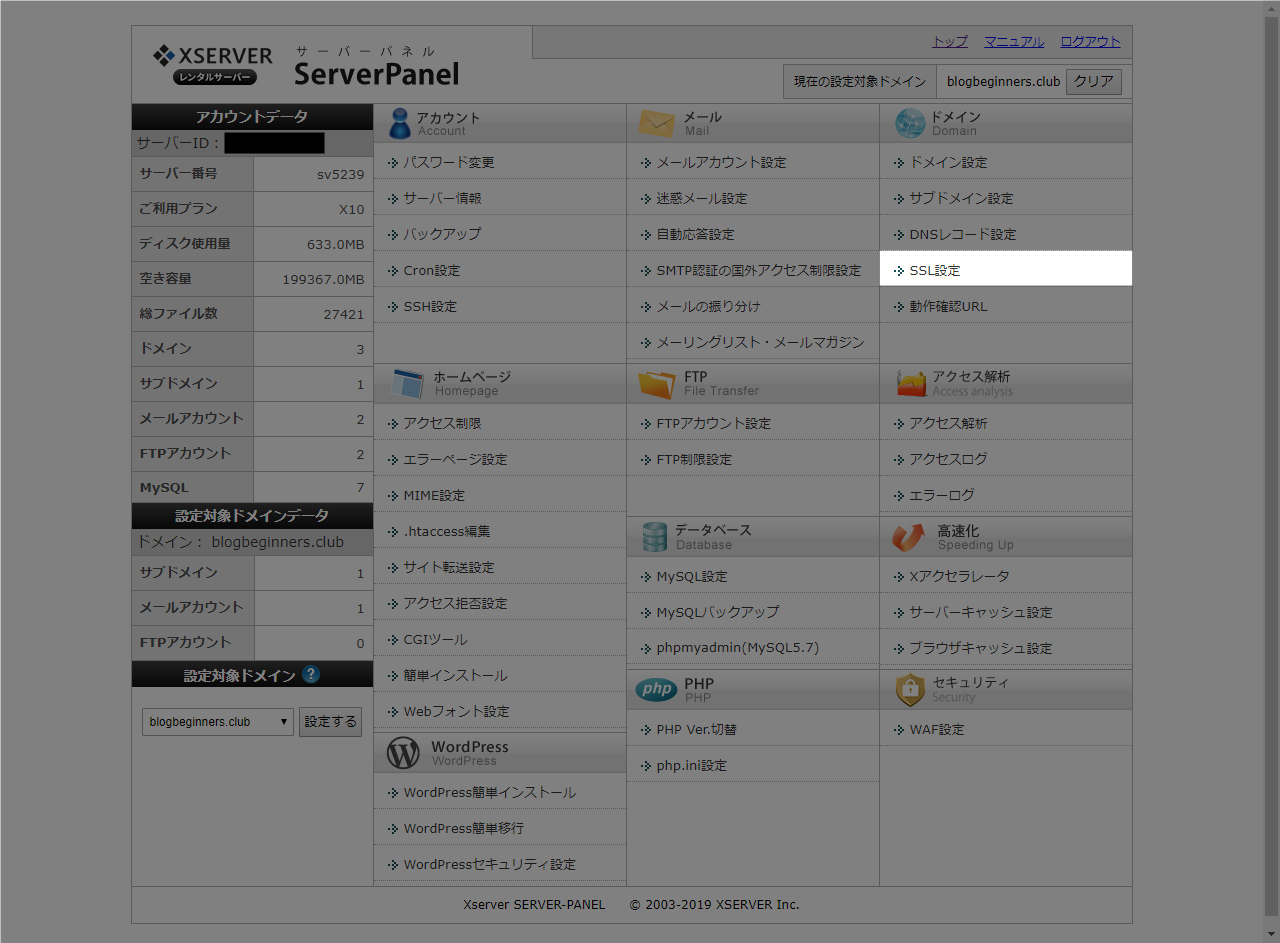Open MIME設定
1280x943 pixels.
coord(434,495)
